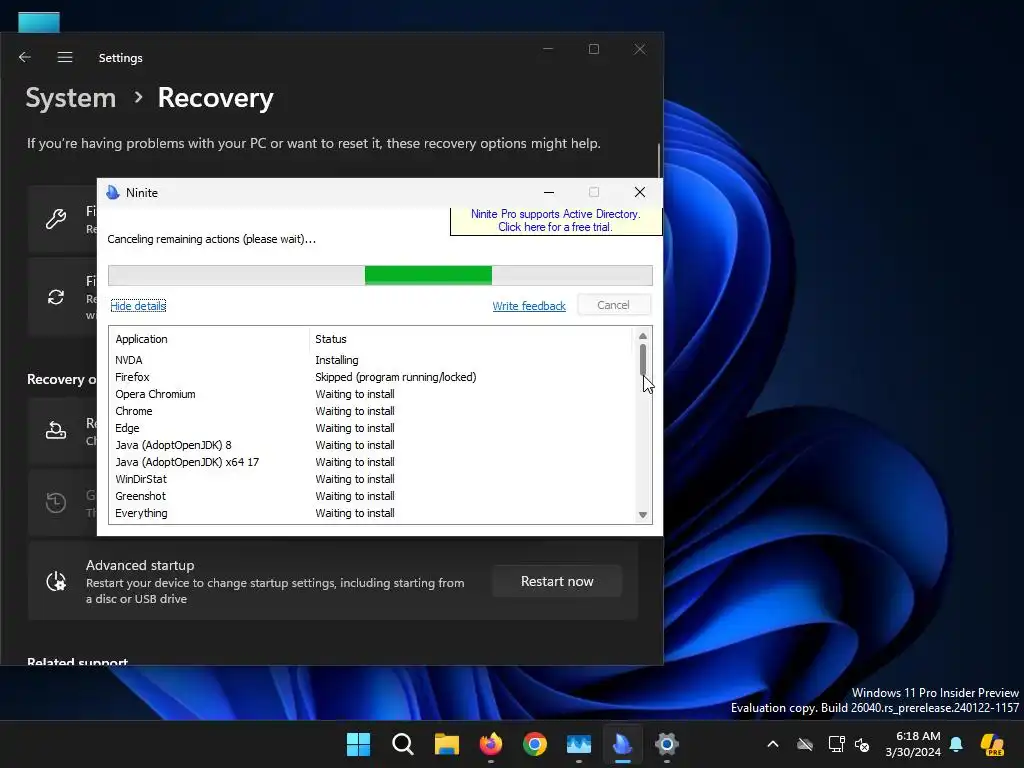Open notifications bell icon

(956, 744)
